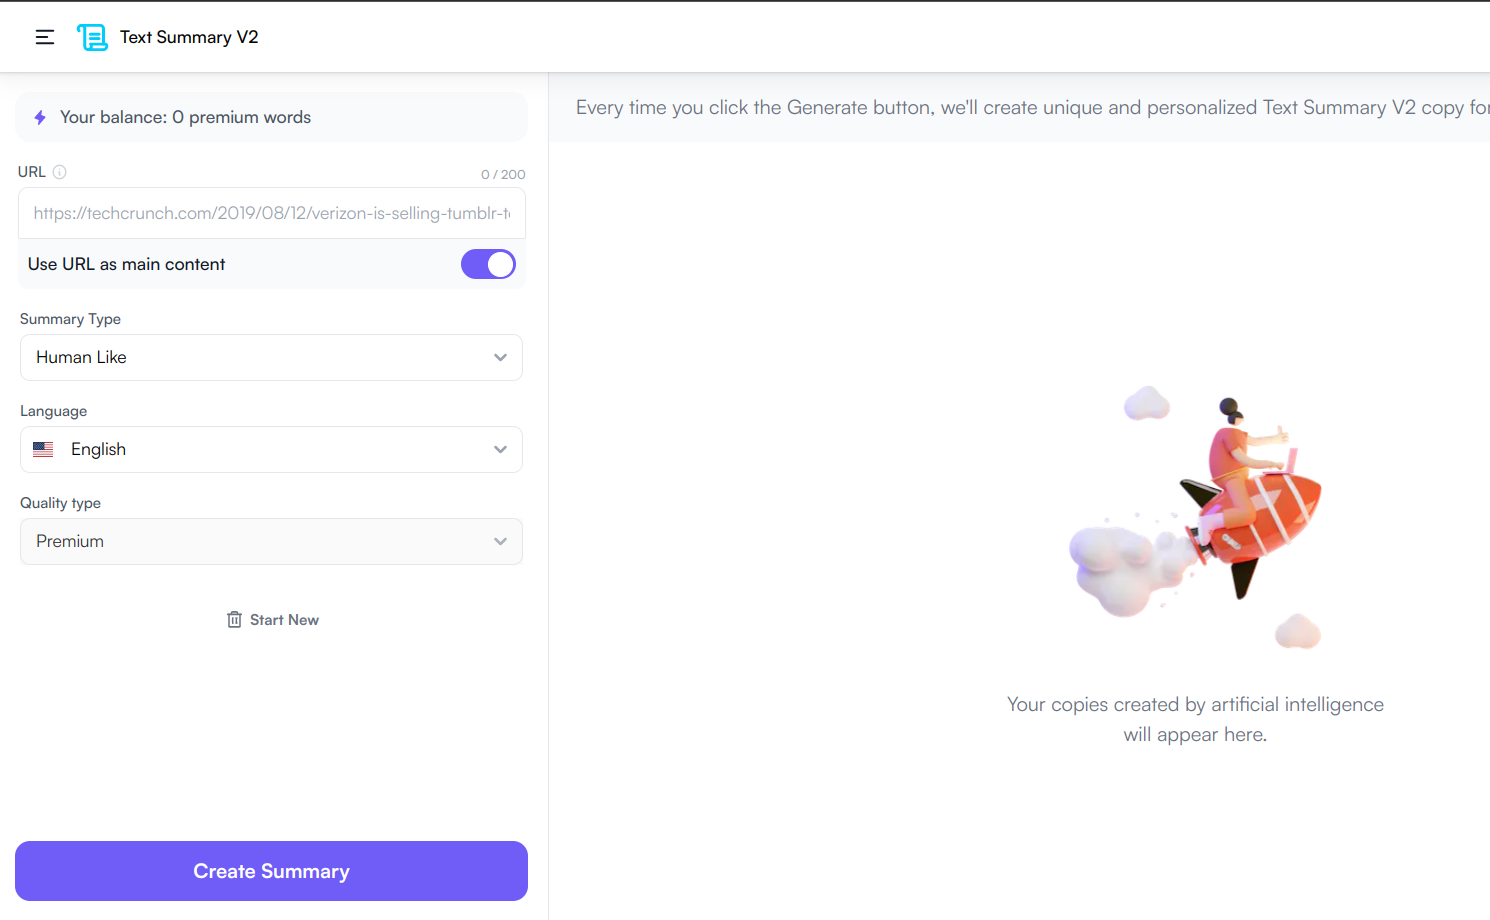Toggle Use URL as main content off

pyautogui.click(x=488, y=264)
